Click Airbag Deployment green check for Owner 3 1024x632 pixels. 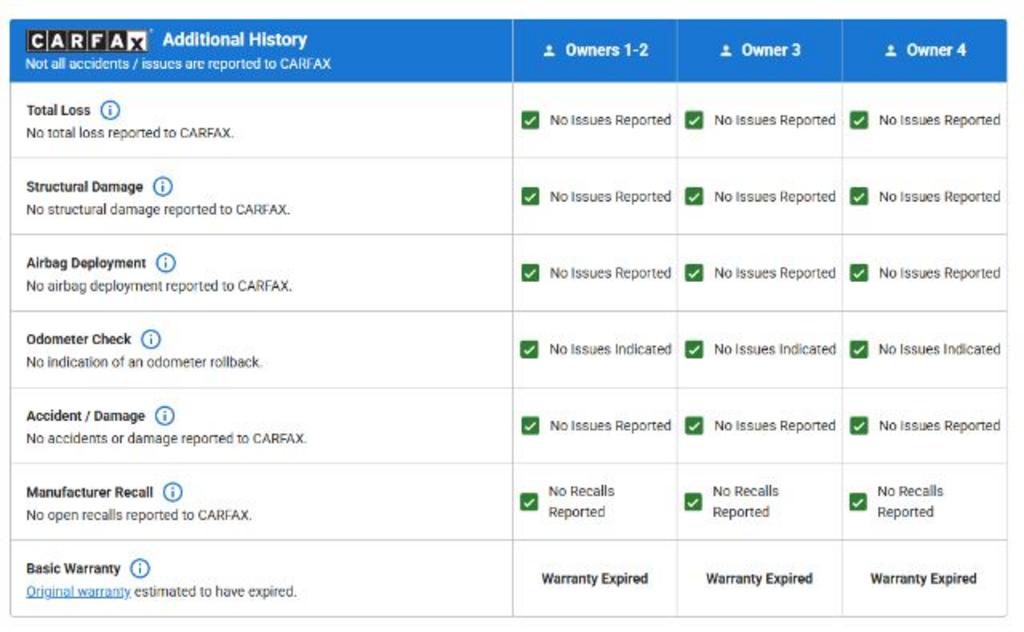tap(694, 273)
